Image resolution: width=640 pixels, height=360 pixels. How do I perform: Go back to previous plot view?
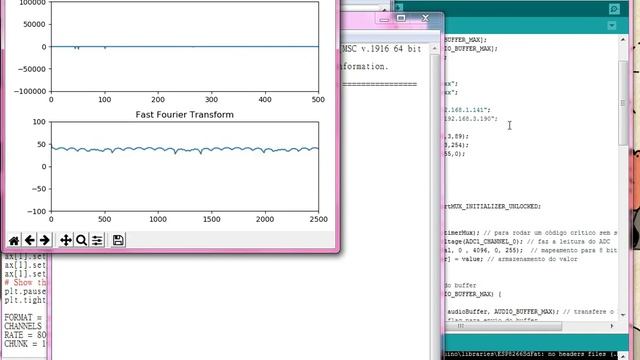coord(29,240)
